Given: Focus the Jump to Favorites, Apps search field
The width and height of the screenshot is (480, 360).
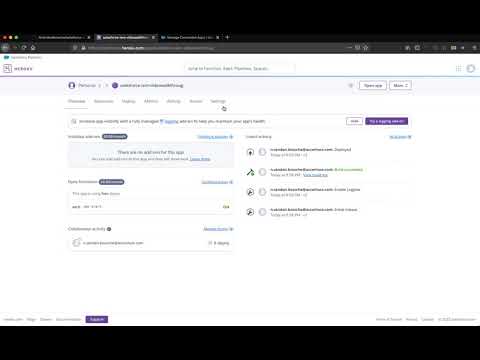Looking at the screenshot, I should pos(239,69).
